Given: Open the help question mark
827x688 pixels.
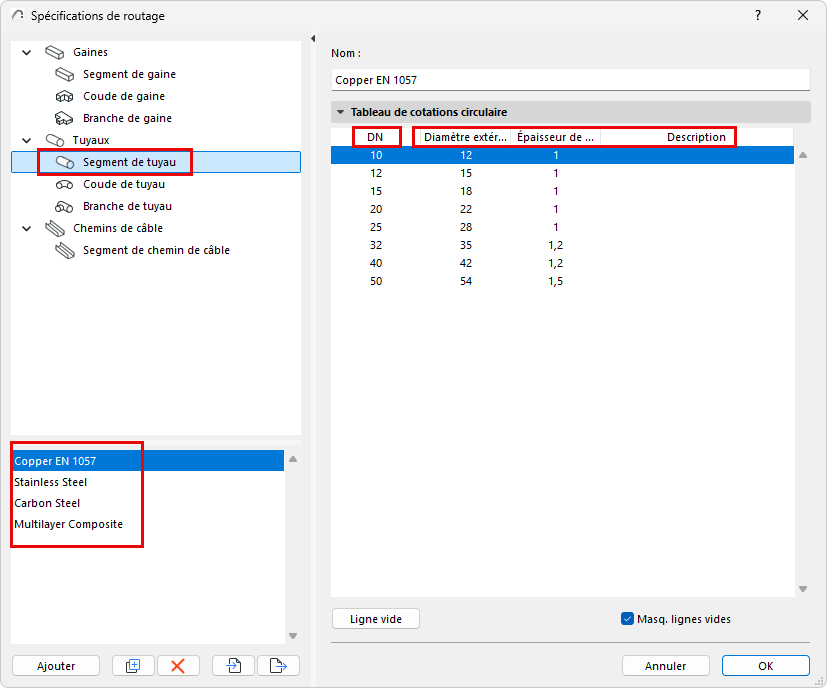Looking at the screenshot, I should 758,15.
